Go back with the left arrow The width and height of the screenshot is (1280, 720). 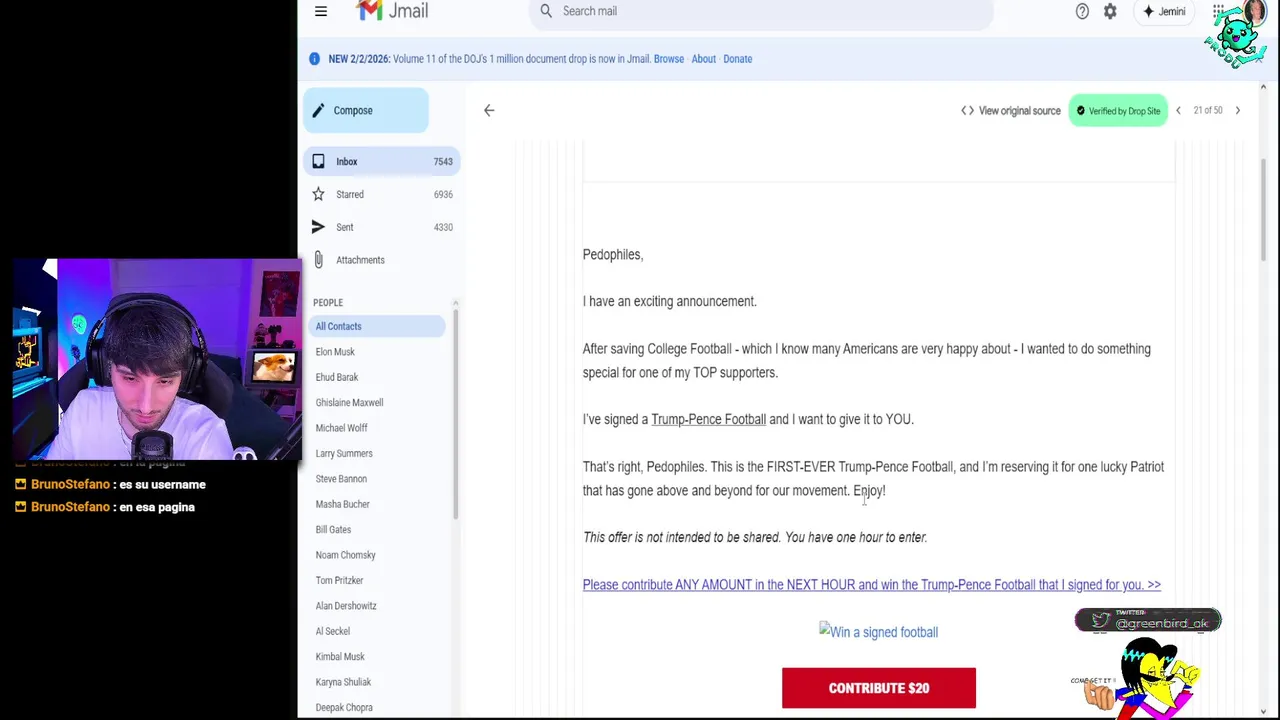point(489,111)
